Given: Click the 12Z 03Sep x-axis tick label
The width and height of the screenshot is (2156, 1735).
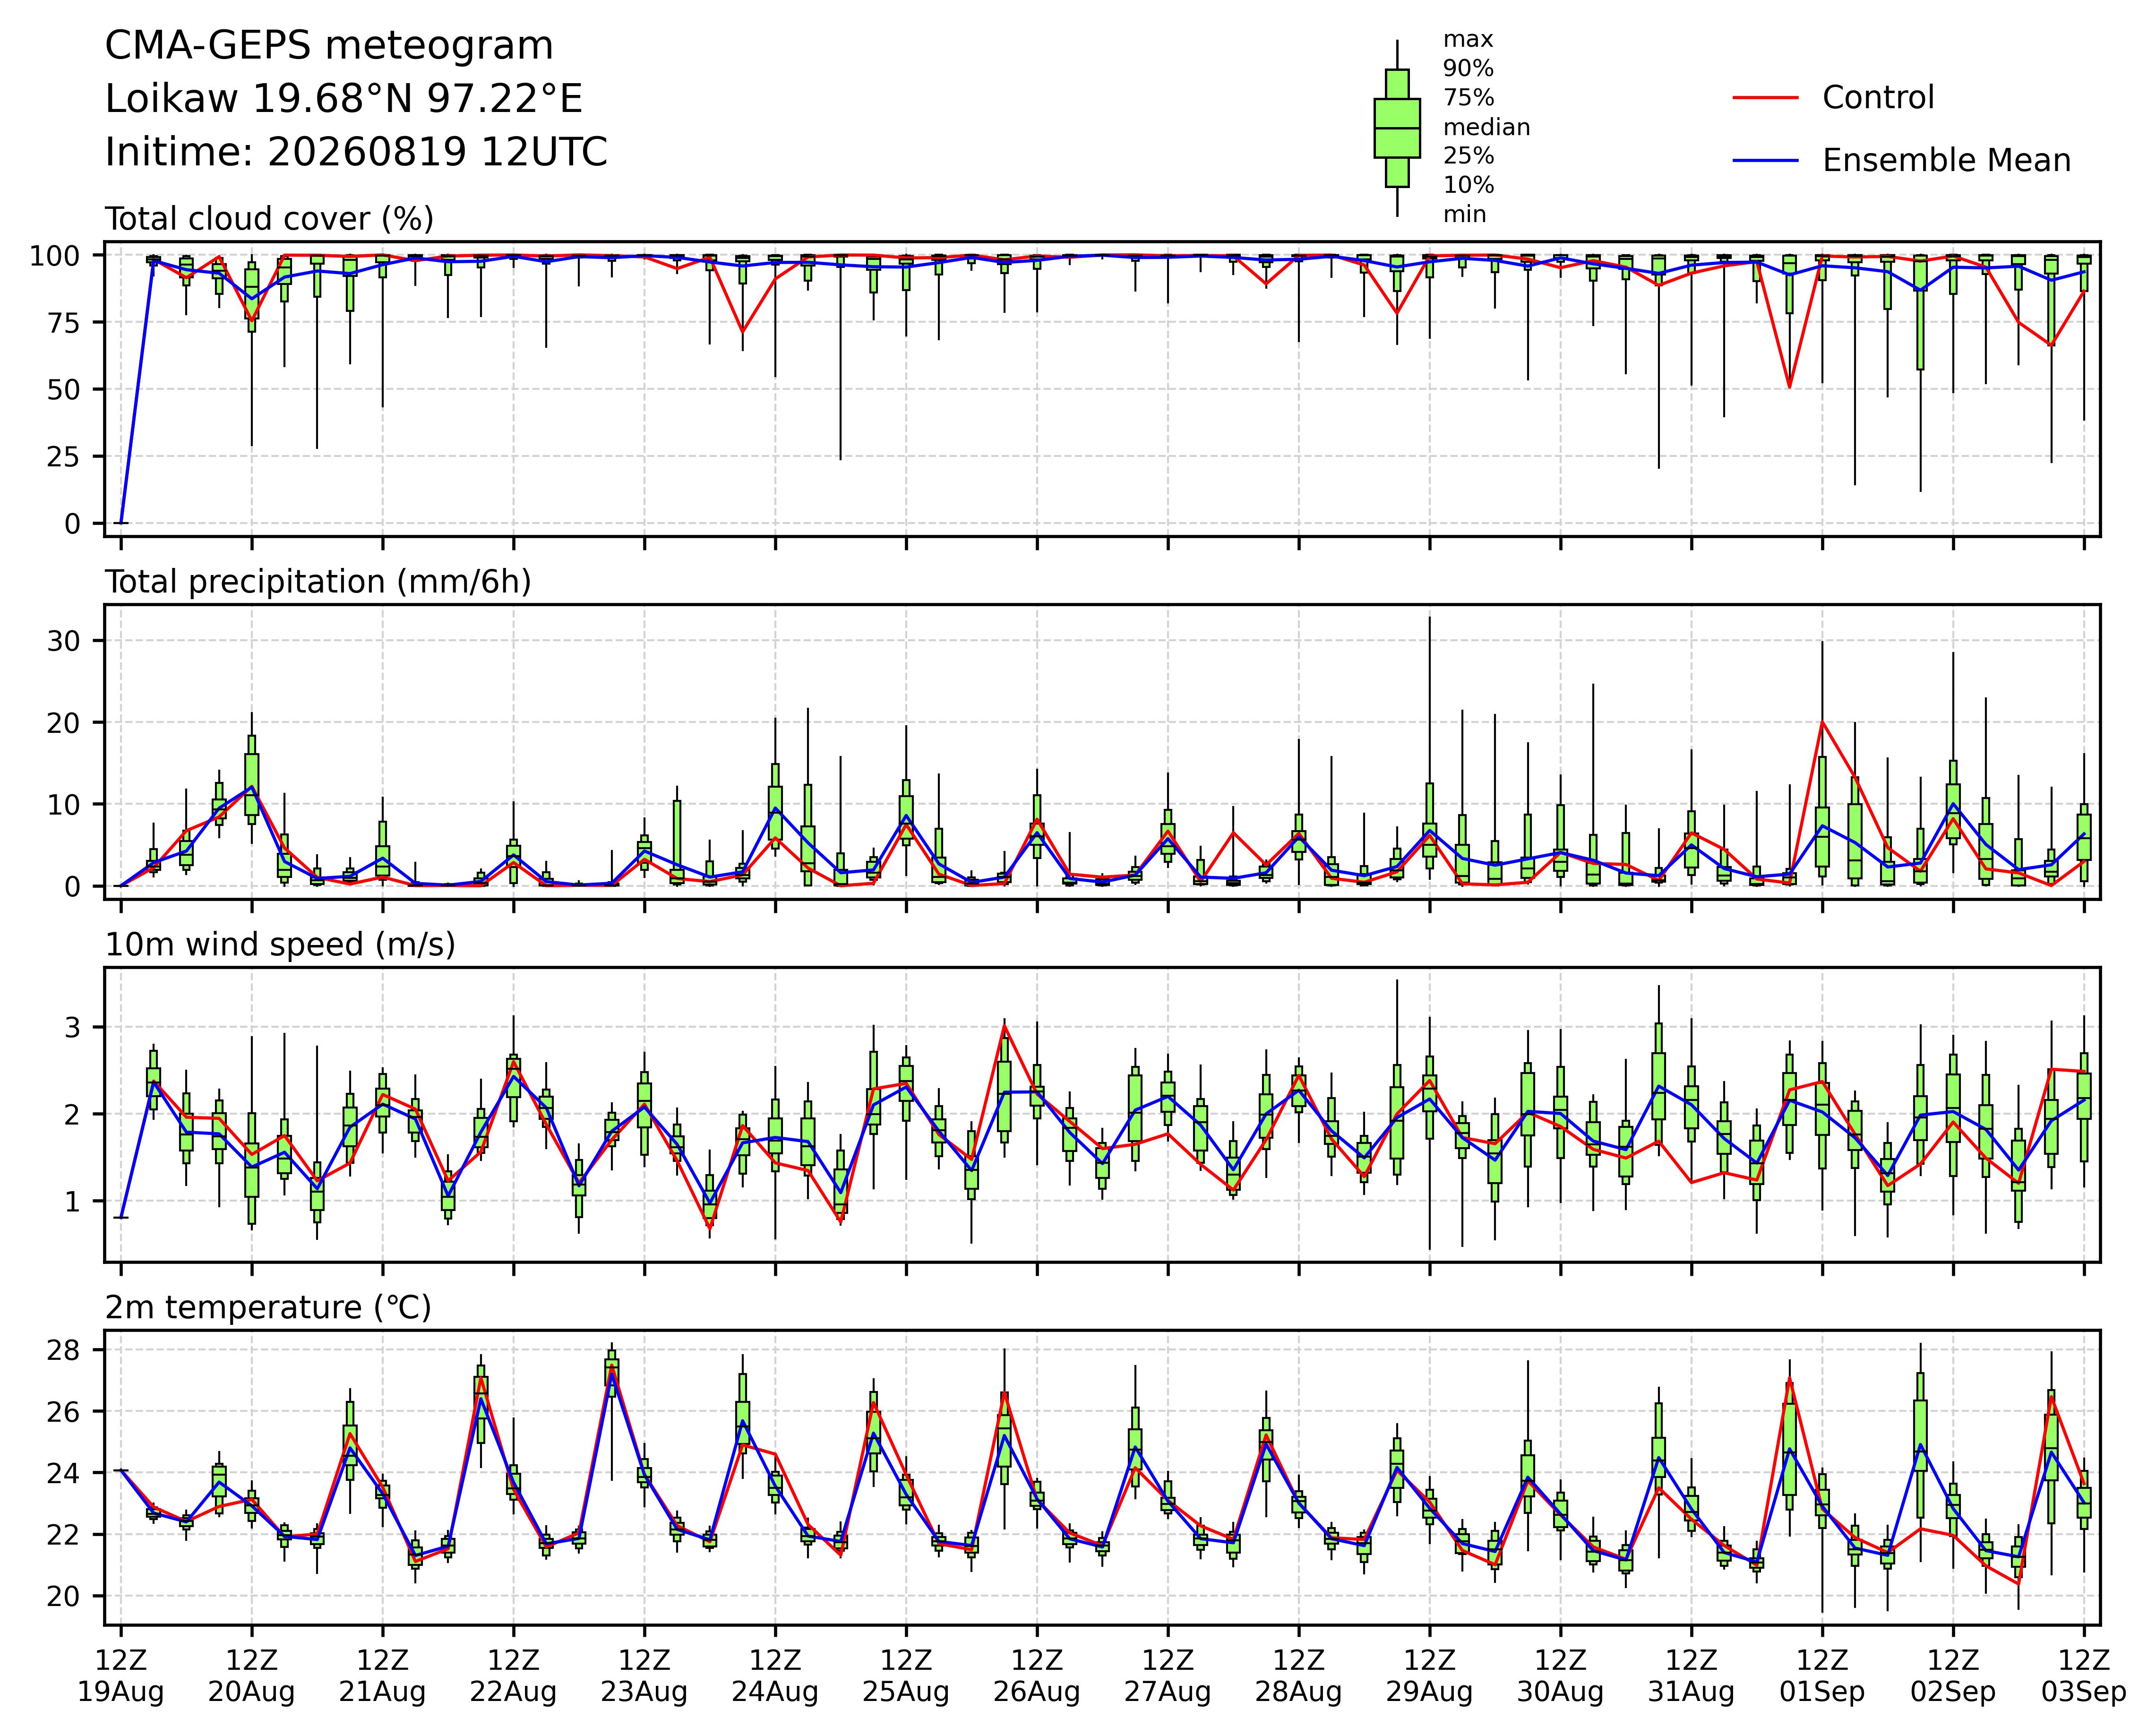Looking at the screenshot, I should [x=2084, y=1677].
